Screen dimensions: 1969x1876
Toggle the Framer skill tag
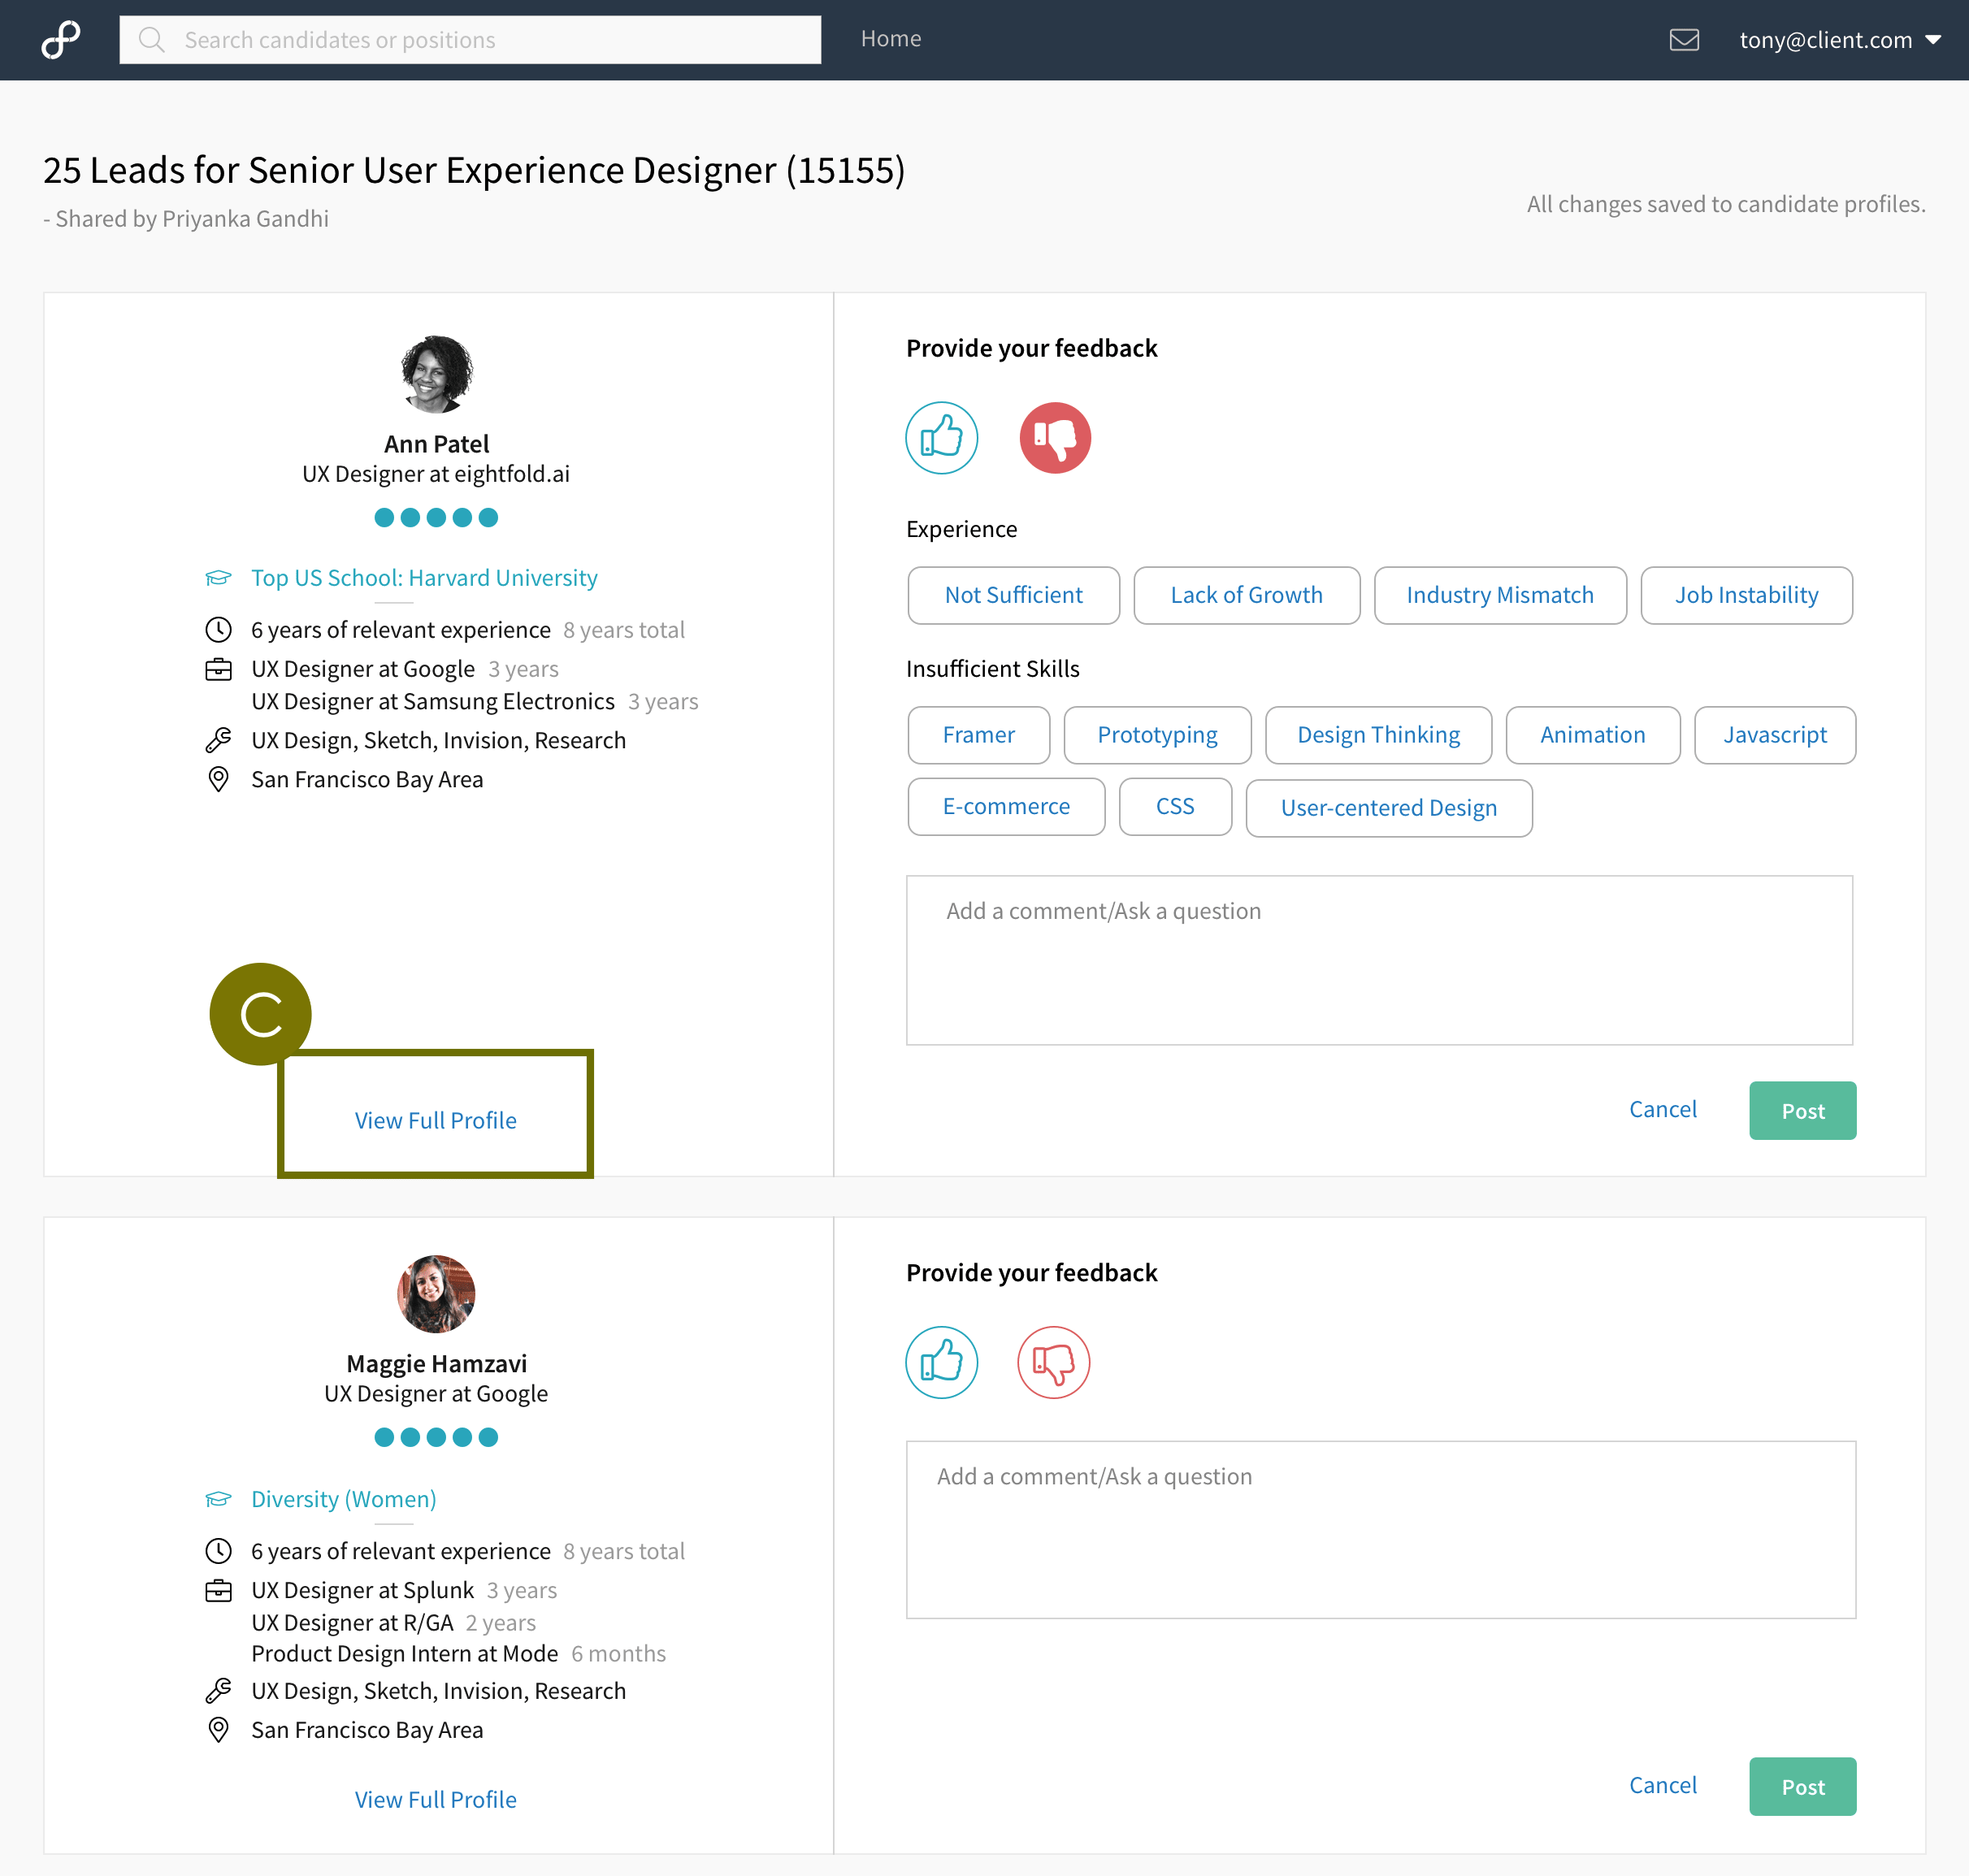[979, 735]
